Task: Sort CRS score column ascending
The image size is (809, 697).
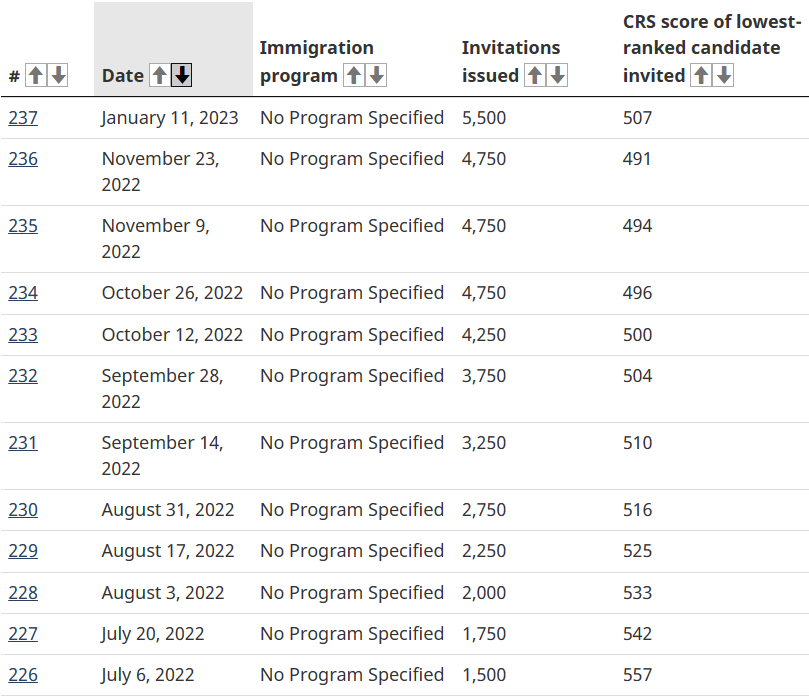Action: 701,75
